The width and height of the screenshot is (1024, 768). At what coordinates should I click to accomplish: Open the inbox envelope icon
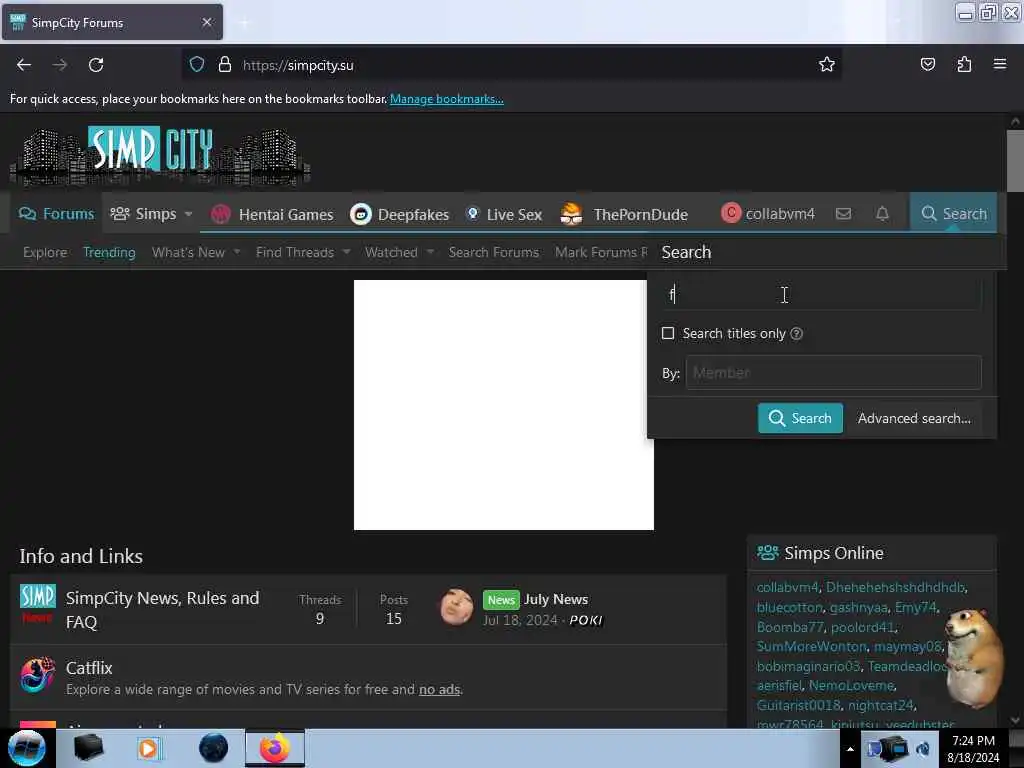(843, 214)
